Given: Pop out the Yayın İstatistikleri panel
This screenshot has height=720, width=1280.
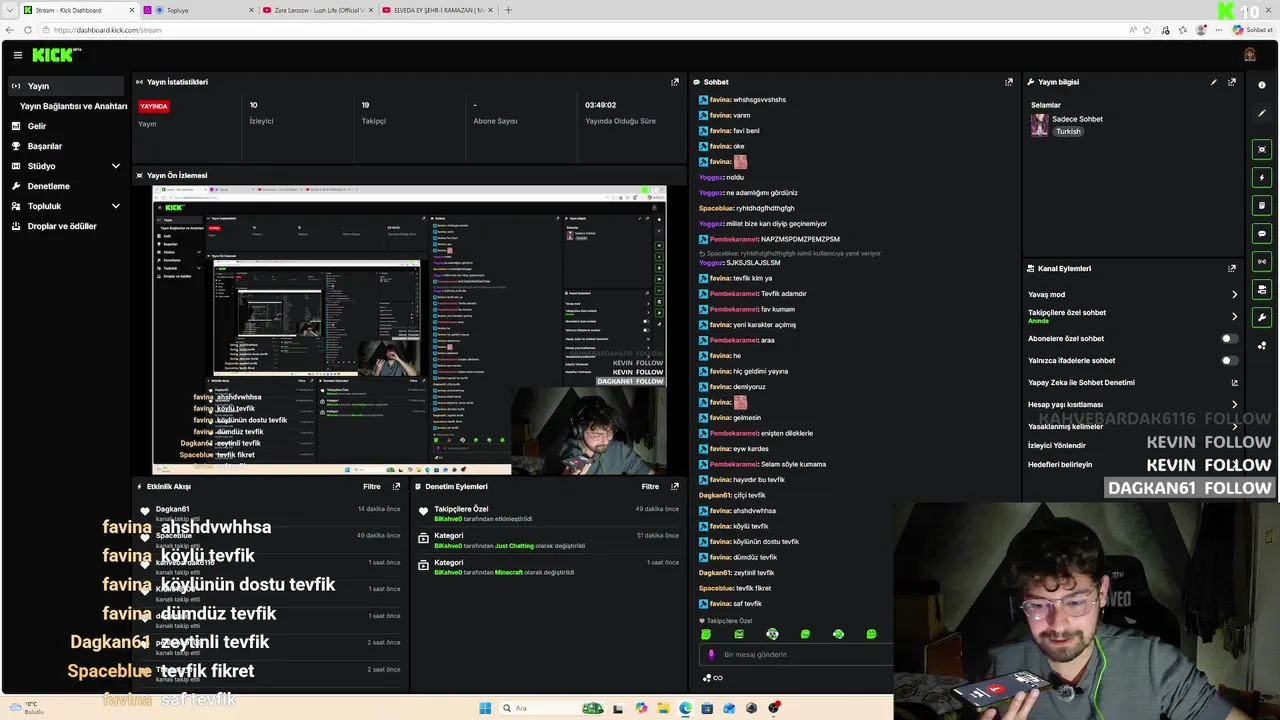Looking at the screenshot, I should [x=675, y=82].
